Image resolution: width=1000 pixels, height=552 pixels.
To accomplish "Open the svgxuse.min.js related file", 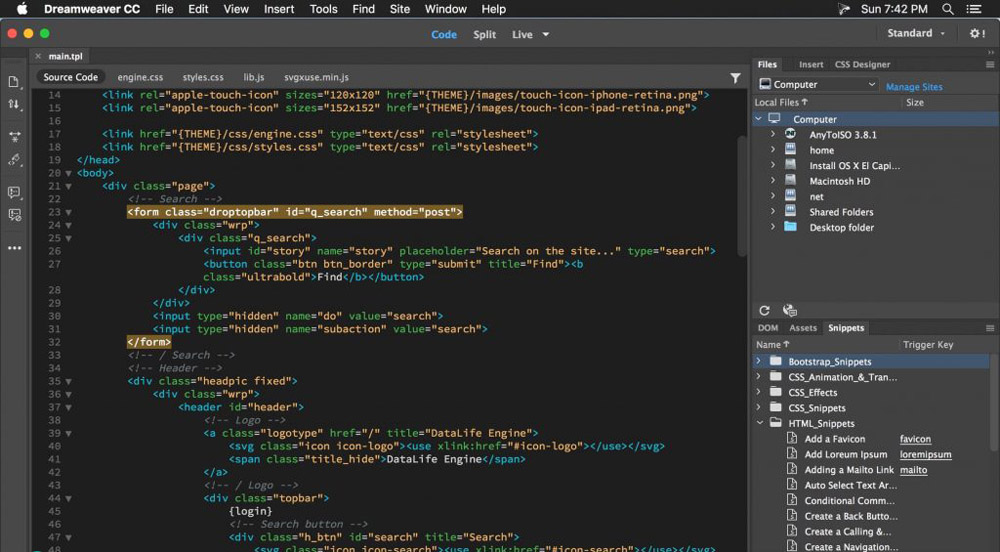I will click(316, 77).
